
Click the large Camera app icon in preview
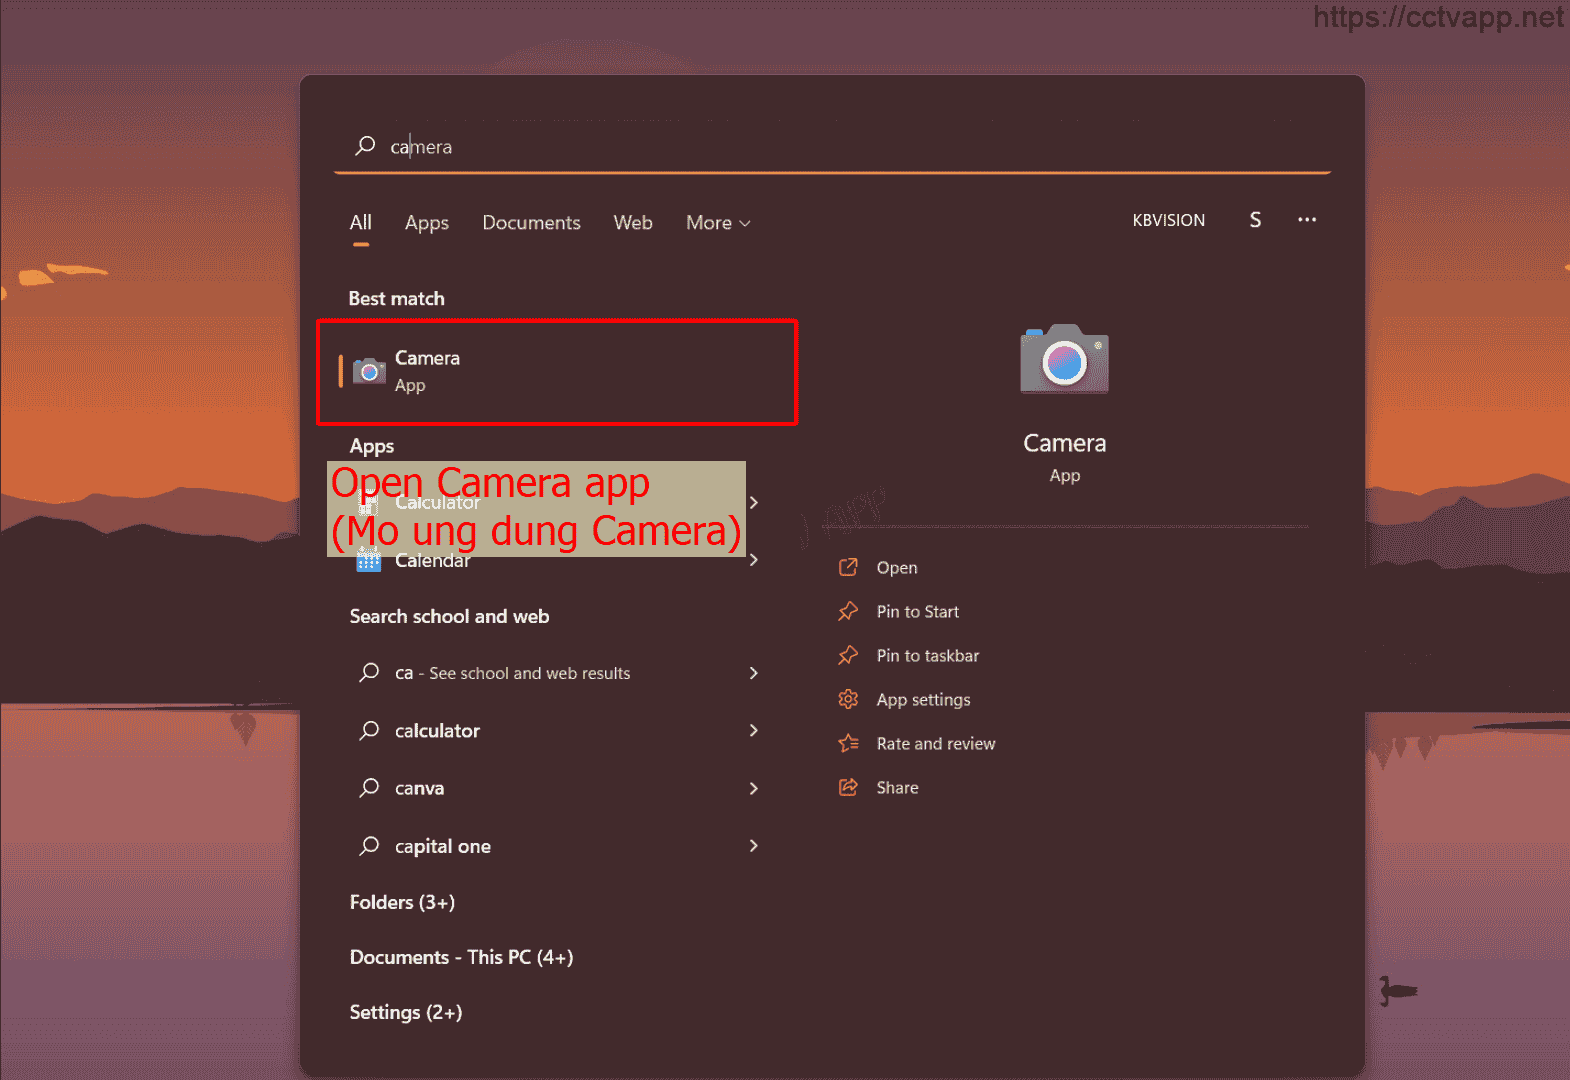(x=1064, y=359)
